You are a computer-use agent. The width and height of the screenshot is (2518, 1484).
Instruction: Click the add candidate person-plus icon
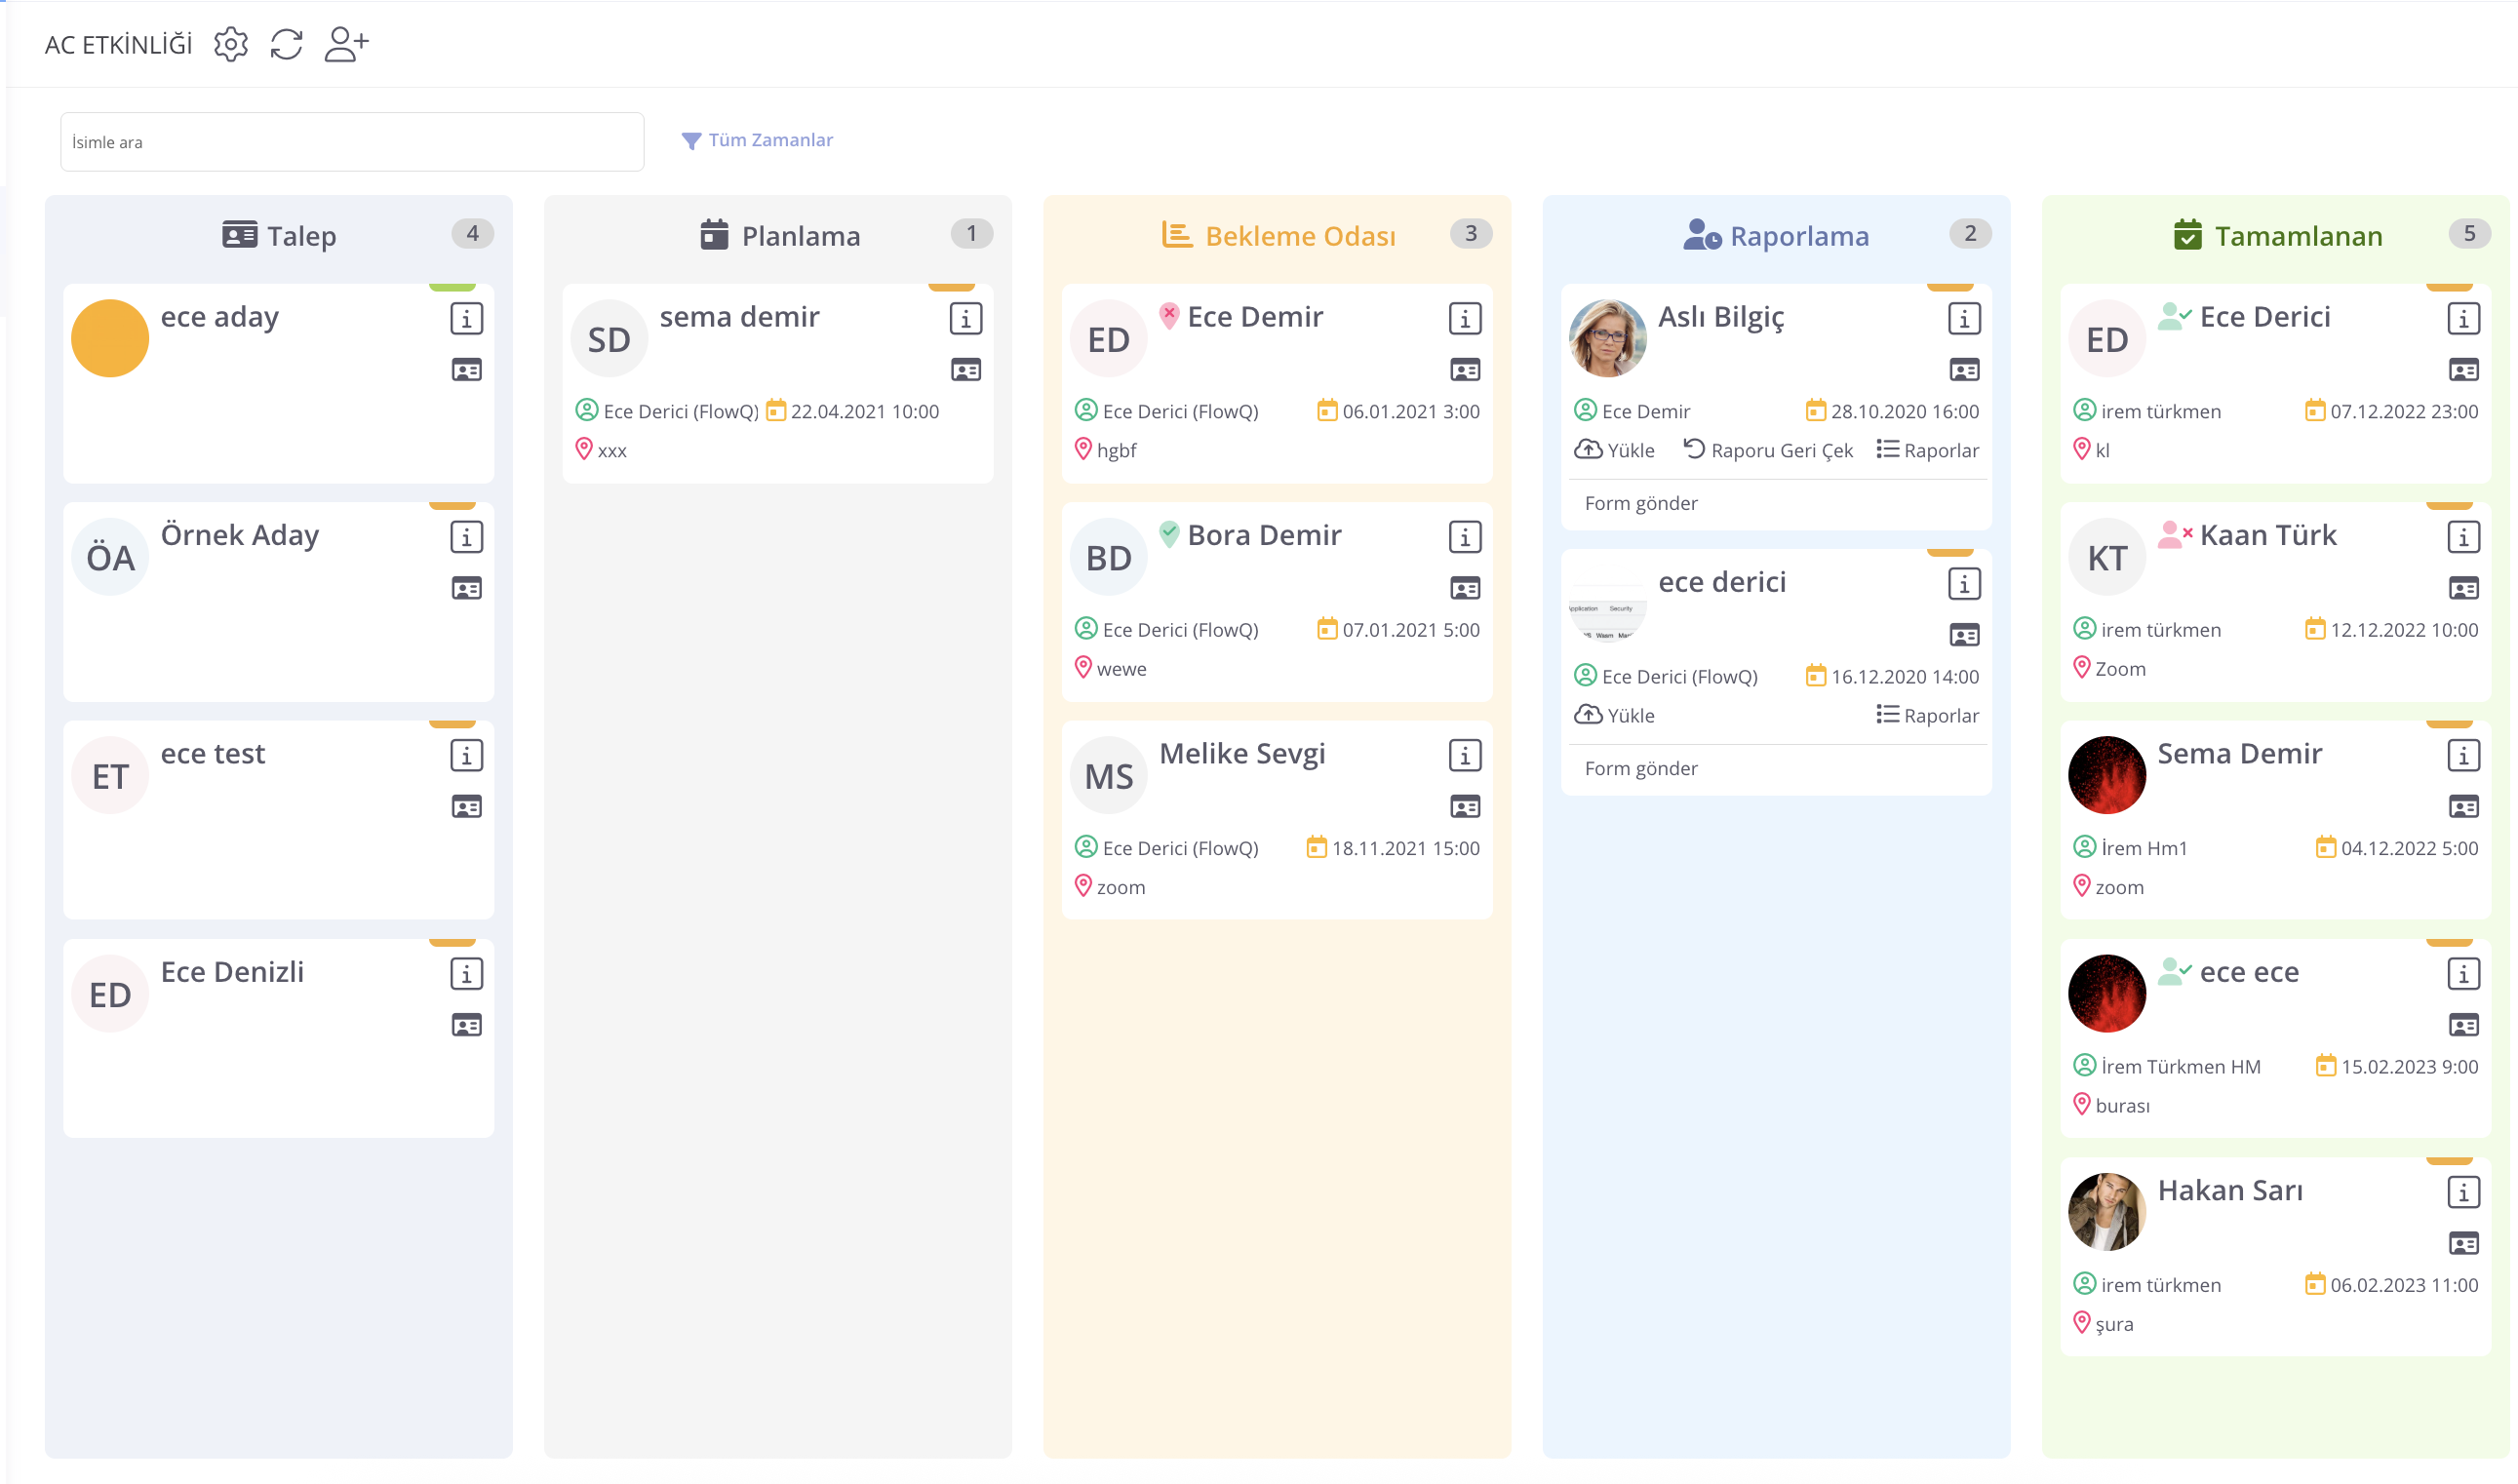click(346, 44)
